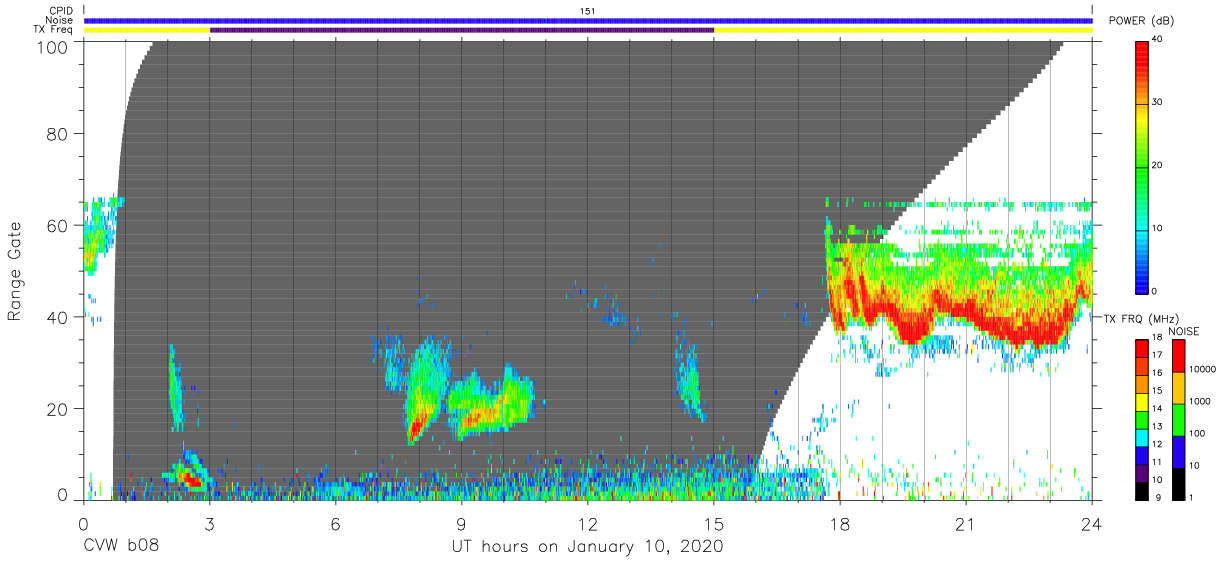The image size is (1228, 567).
Task: Pick the green swatch of the noise legend
Action: tap(1178, 419)
